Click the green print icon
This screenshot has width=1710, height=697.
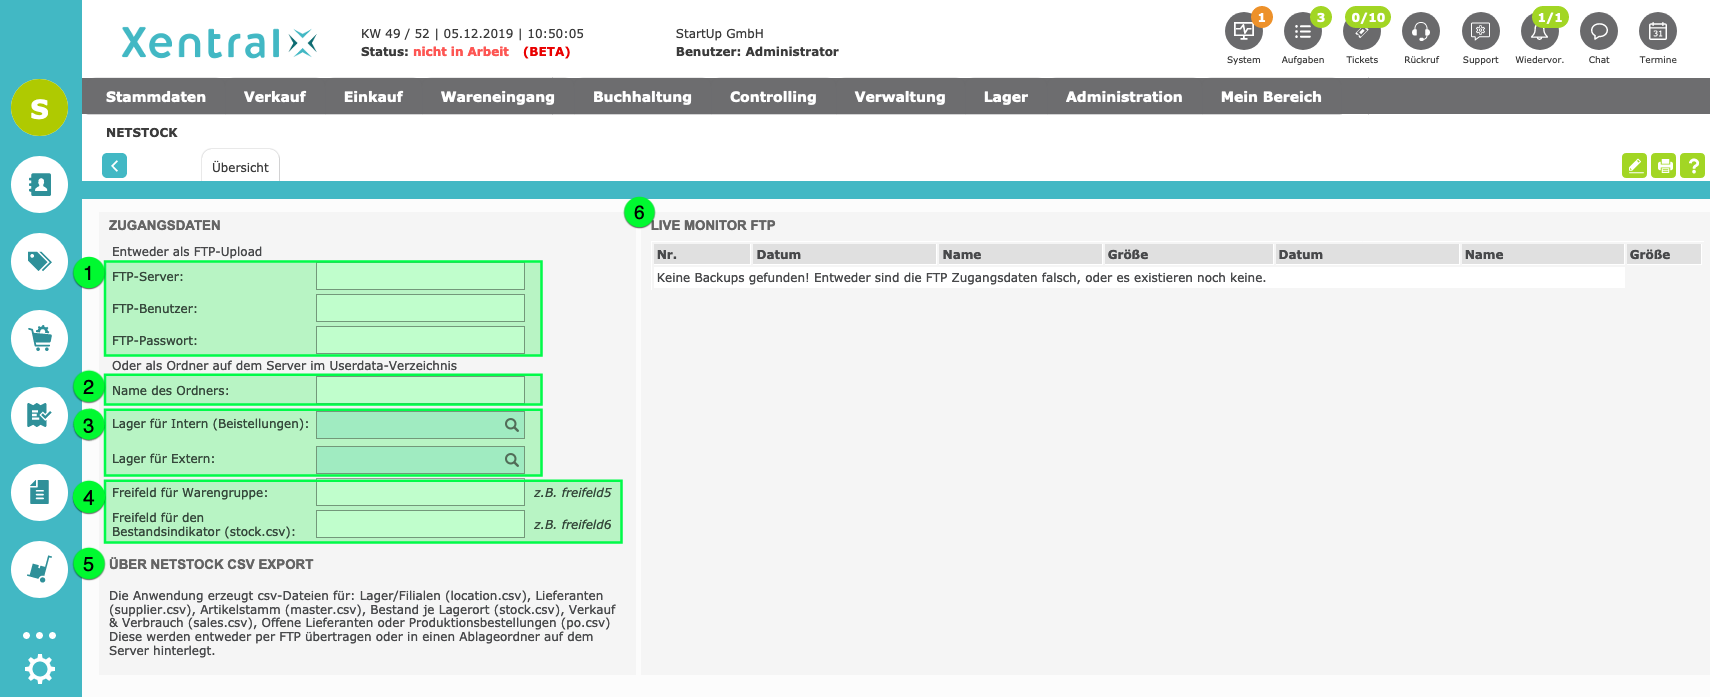1664,166
